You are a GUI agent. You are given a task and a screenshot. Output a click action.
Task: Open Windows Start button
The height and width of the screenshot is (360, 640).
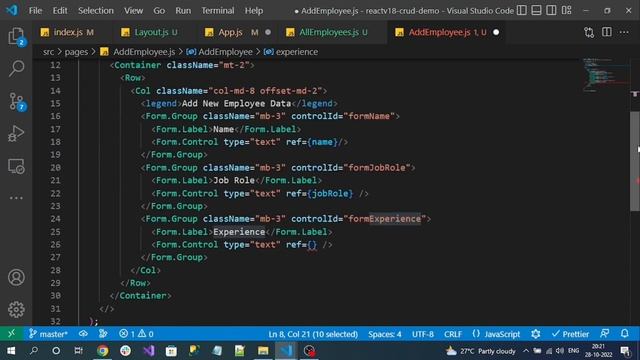pyautogui.click(x=11, y=351)
